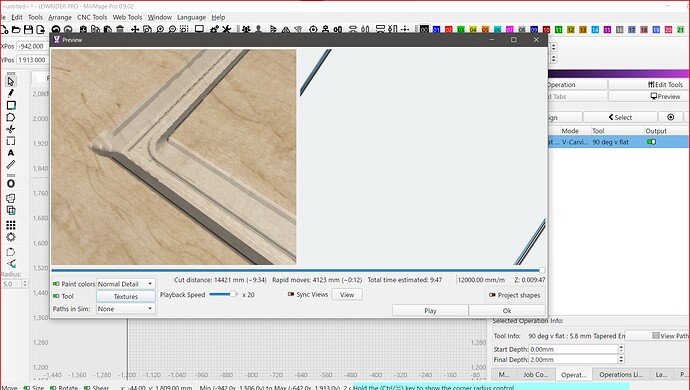Open the CNC Tools menu
This screenshot has width=690, height=390.
92,17
